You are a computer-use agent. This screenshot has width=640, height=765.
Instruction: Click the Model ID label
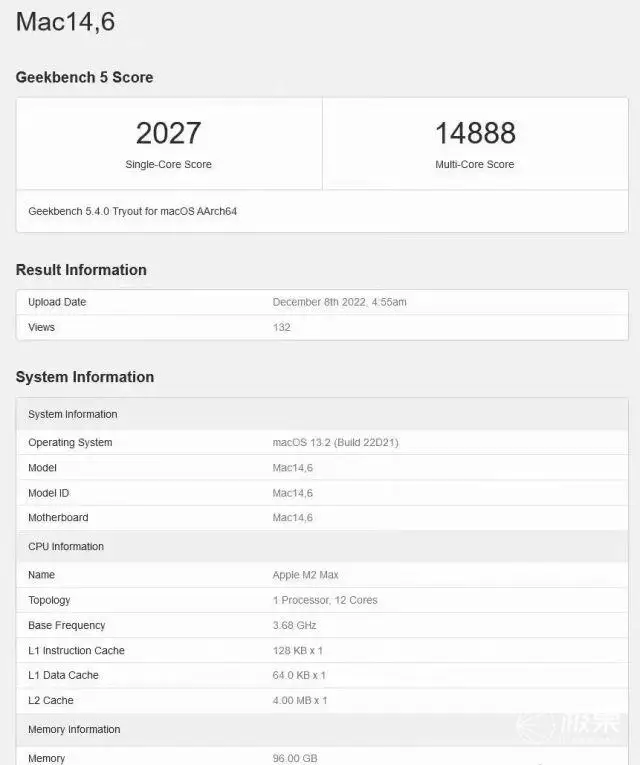(x=49, y=493)
